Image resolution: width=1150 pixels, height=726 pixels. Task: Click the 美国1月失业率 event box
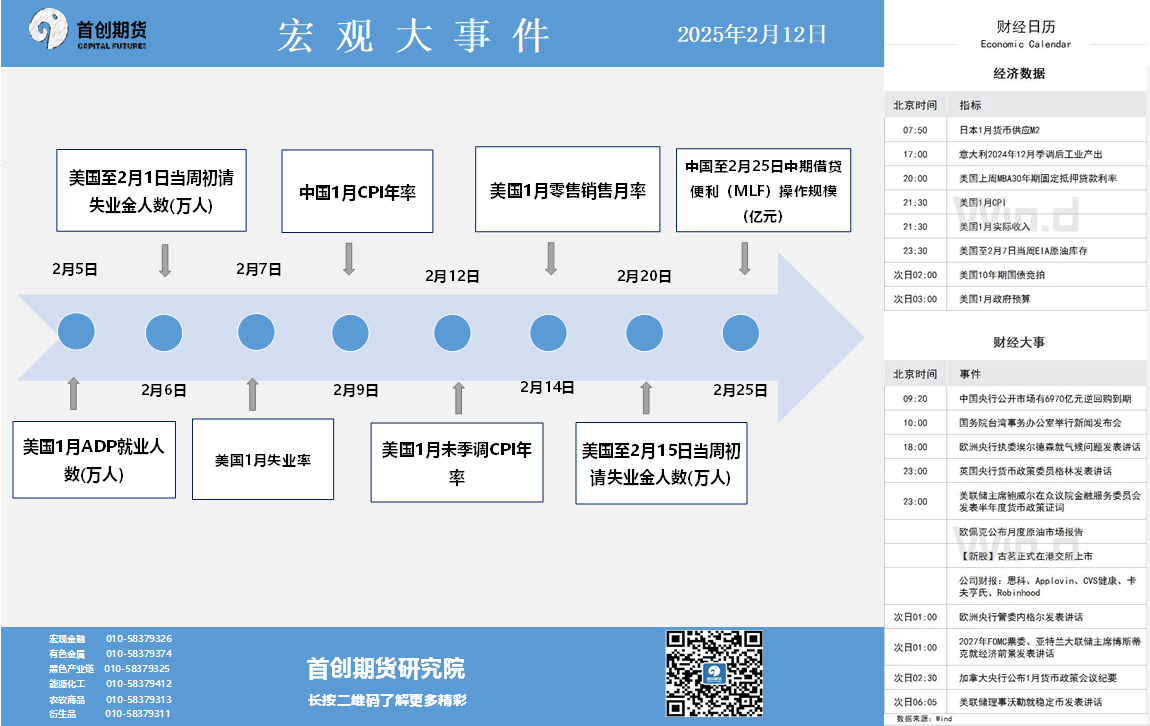pyautogui.click(x=263, y=459)
